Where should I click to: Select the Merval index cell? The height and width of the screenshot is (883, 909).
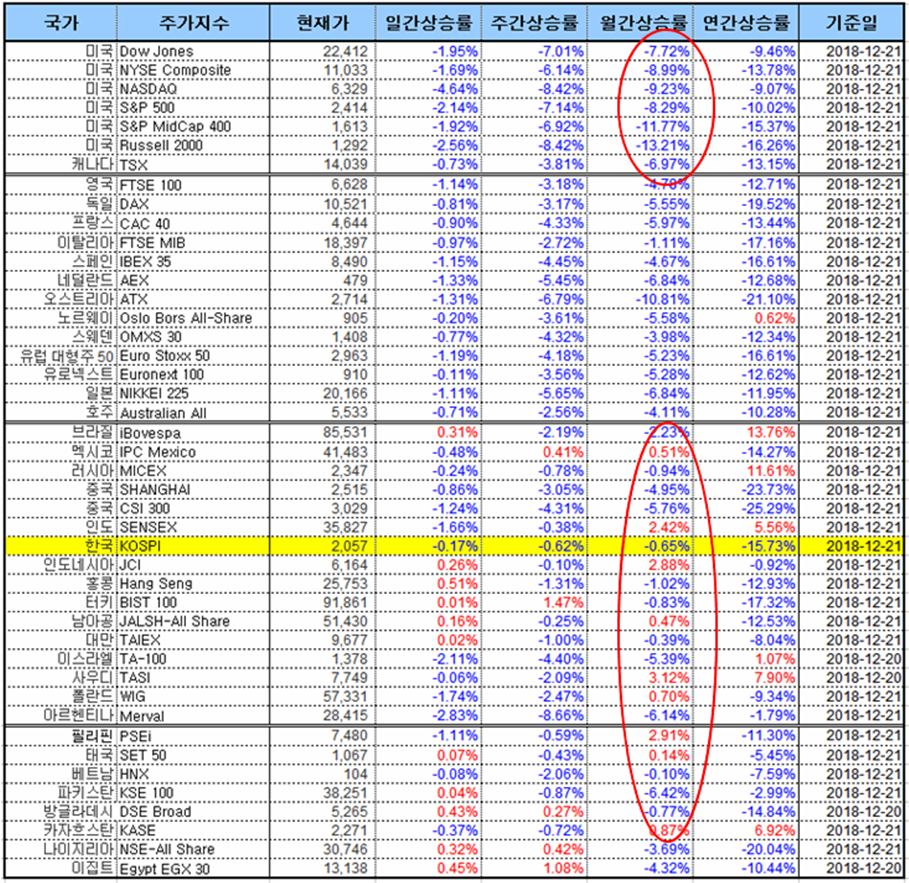pos(193,715)
